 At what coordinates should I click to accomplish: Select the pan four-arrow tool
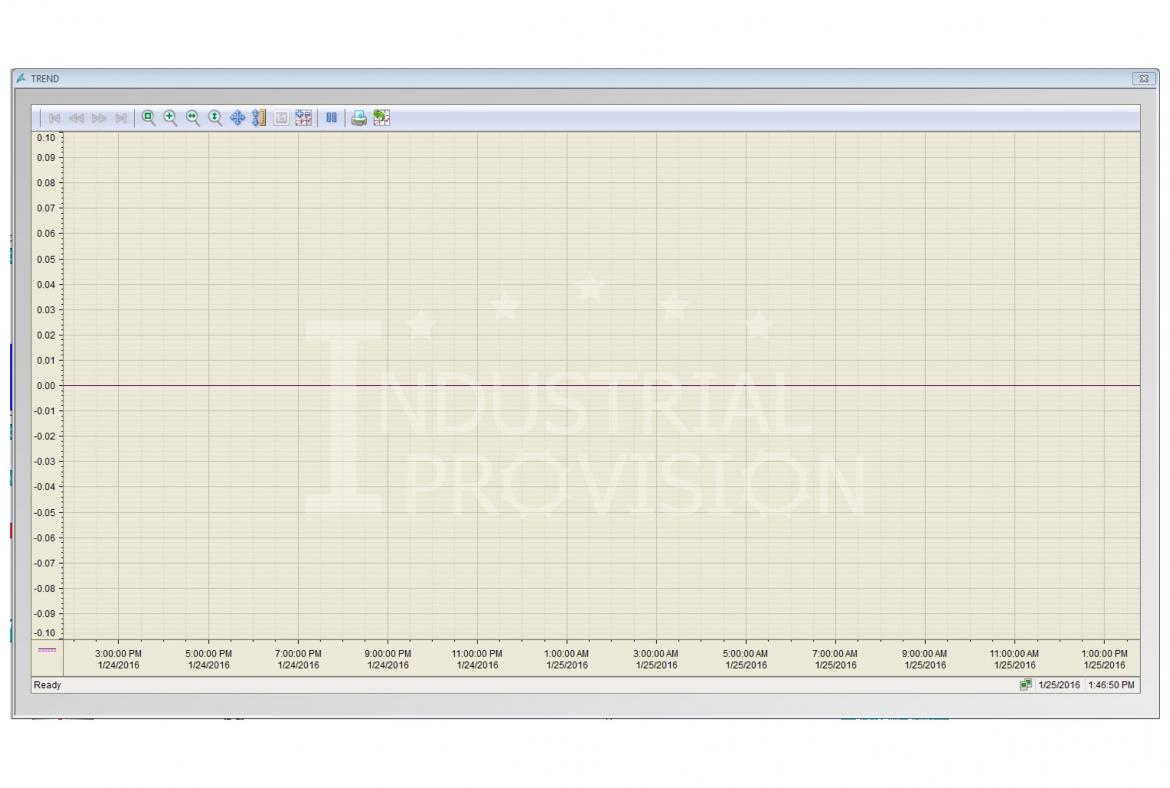tap(237, 118)
